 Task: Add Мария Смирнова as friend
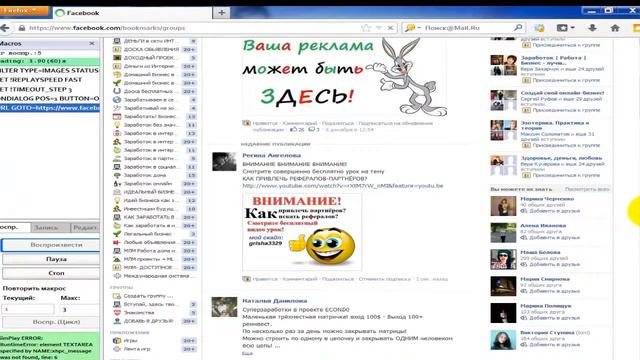point(550,291)
